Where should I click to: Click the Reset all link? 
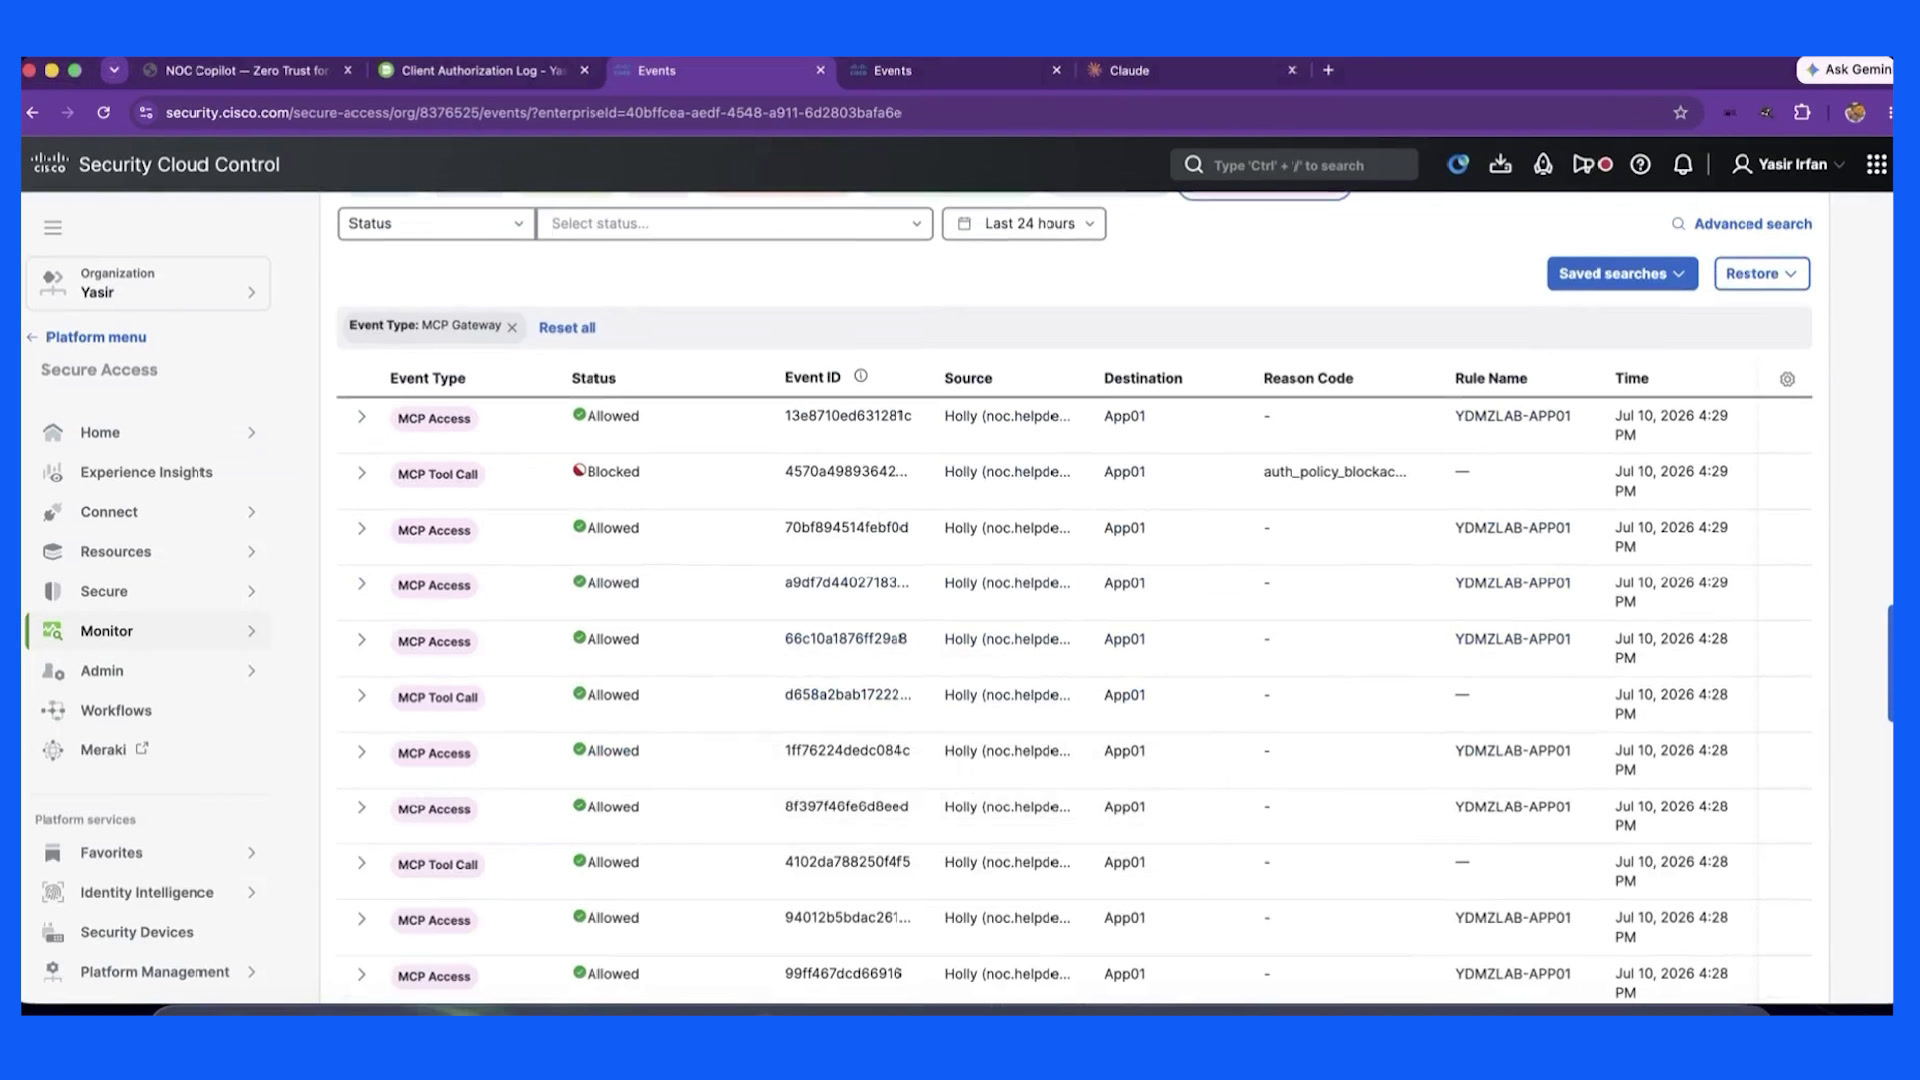pos(567,328)
